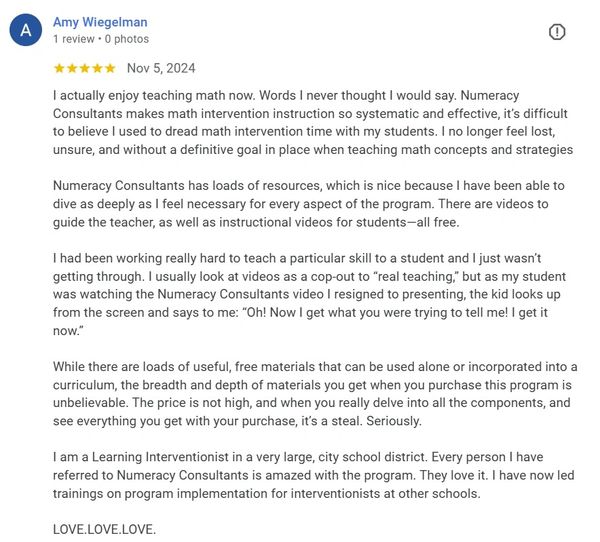This screenshot has height=542, width=600.
Task: Click the fifth star of the rating
Action: click(110, 69)
